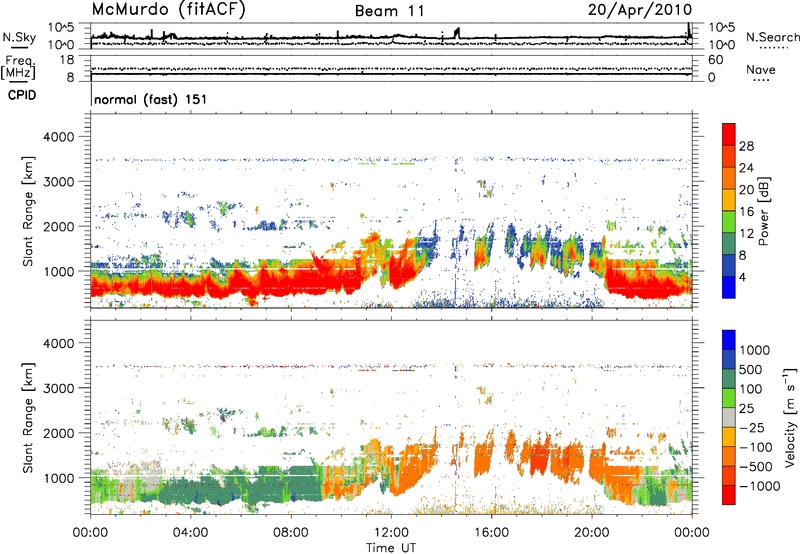Click the 'McMurdo (fitACF)' title text
Image resolution: width=800 pixels, height=554 pixels.
click(x=168, y=10)
